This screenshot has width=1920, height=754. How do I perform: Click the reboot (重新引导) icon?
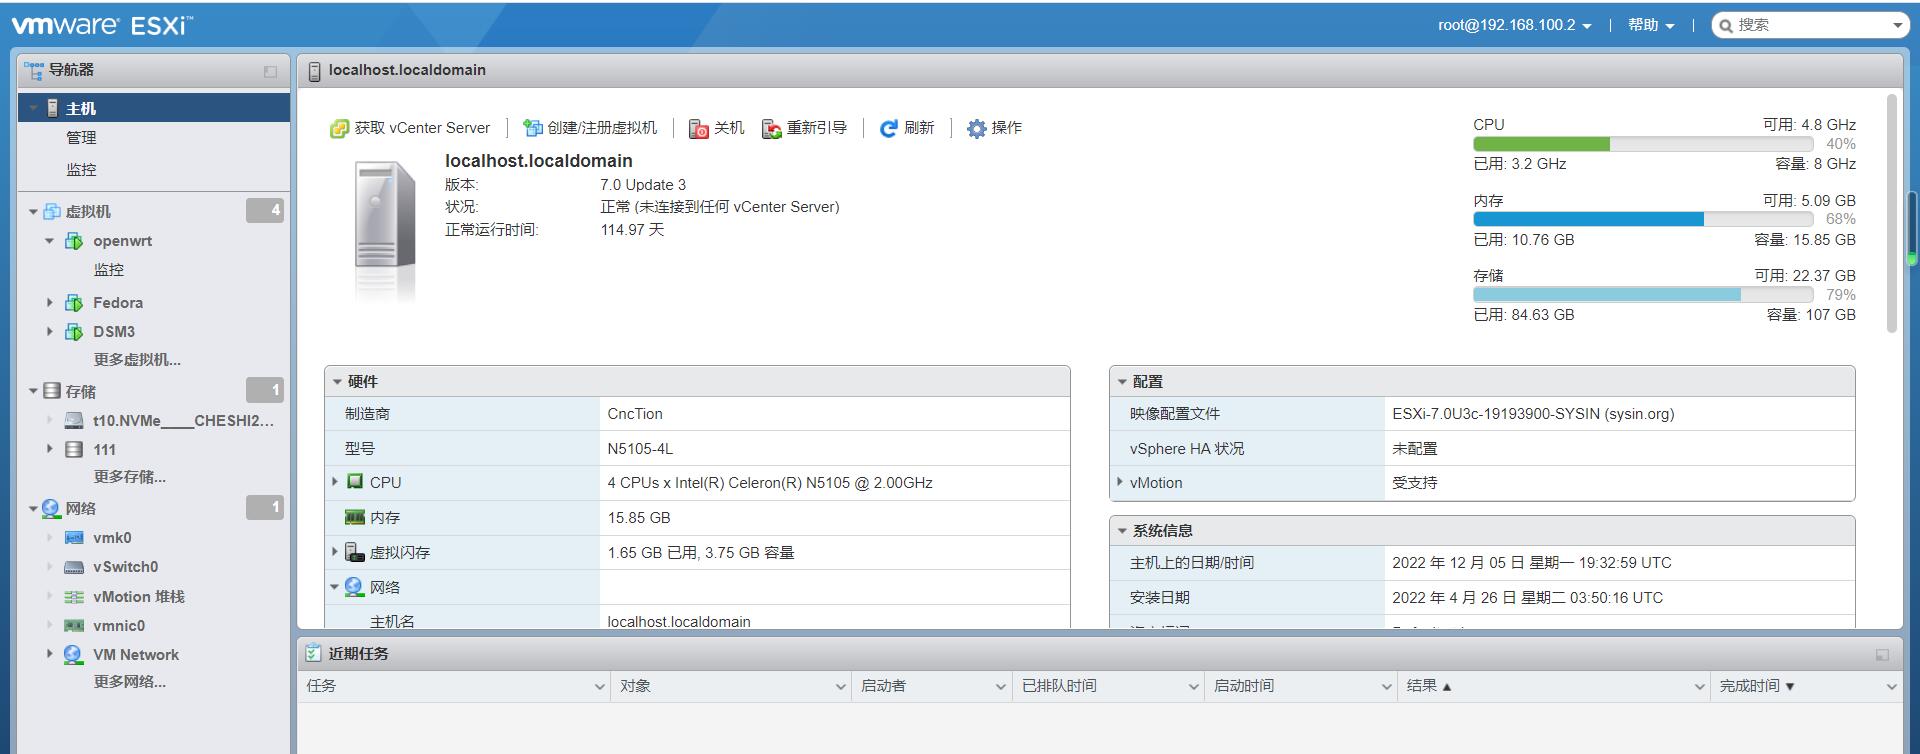tap(772, 129)
